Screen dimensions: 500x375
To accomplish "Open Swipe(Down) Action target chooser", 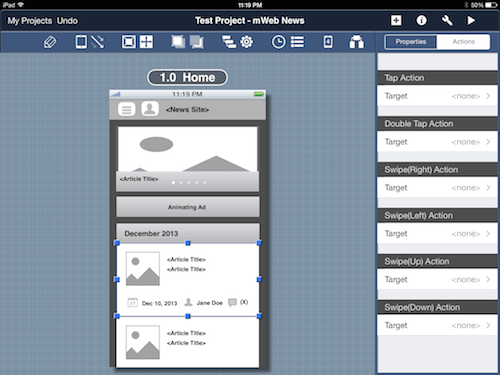I will coord(437,325).
